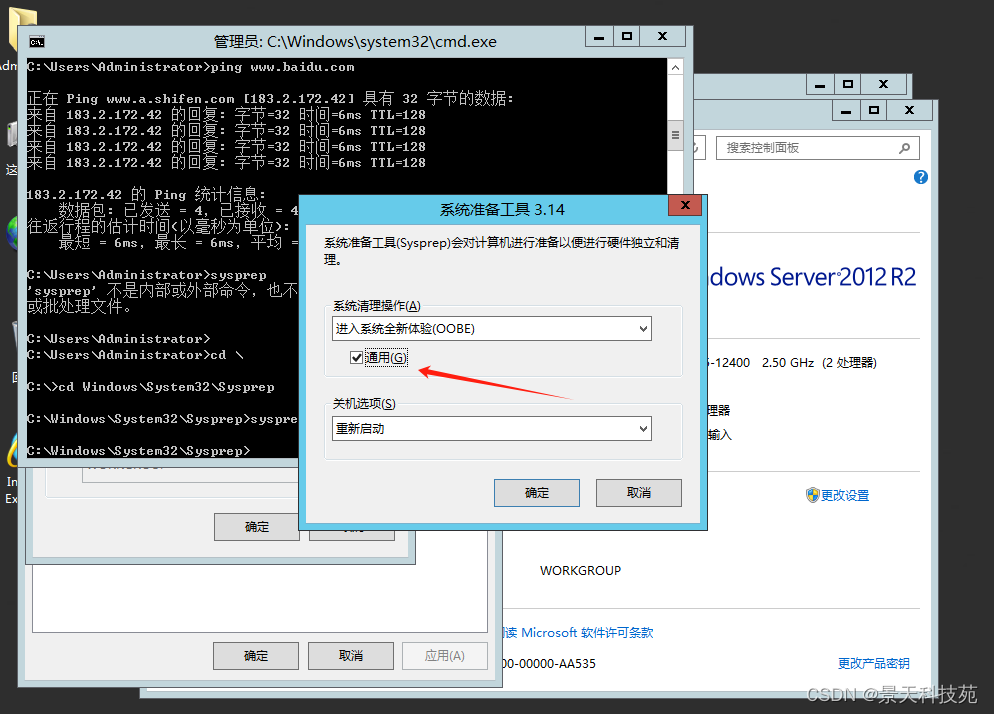Click the 更改产品密钥 link
Screen dimensions: 994x714
(874, 663)
